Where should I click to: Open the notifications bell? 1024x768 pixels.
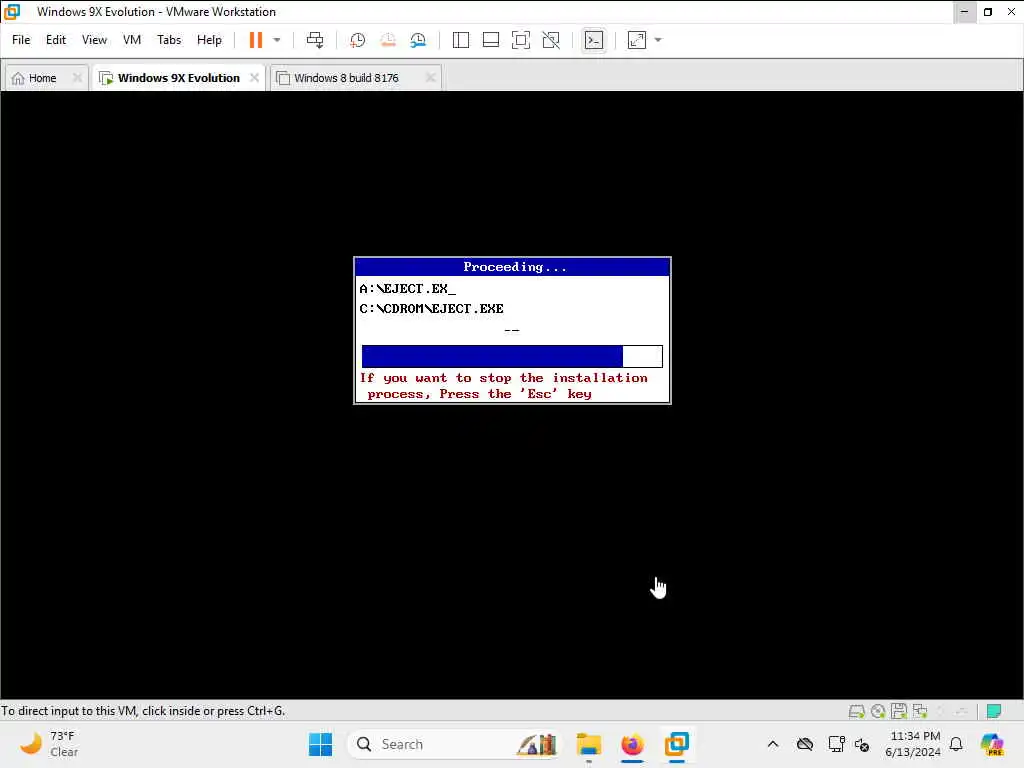pos(956,744)
